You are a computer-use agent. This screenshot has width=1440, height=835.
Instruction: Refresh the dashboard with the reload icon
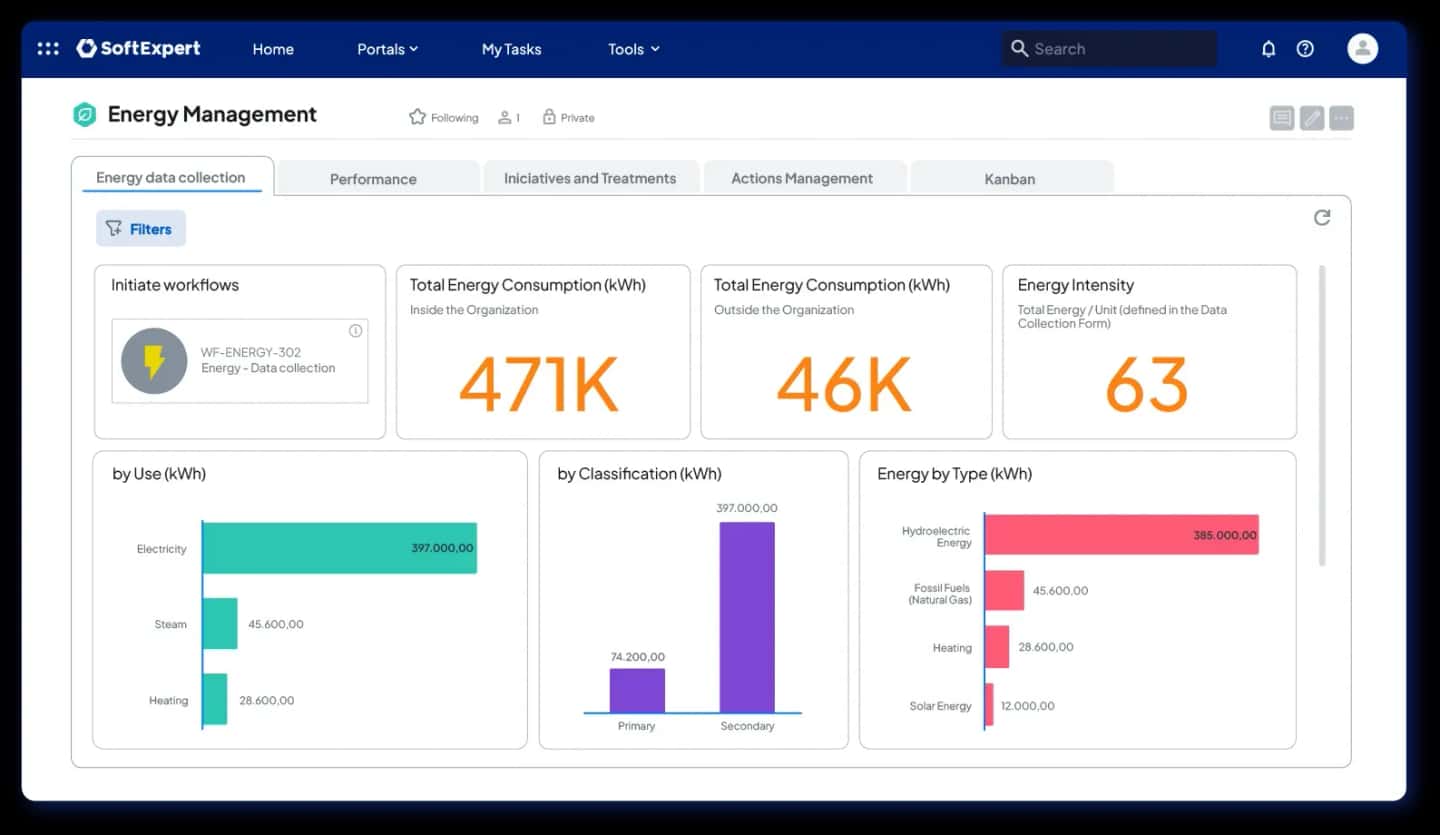click(x=1322, y=218)
